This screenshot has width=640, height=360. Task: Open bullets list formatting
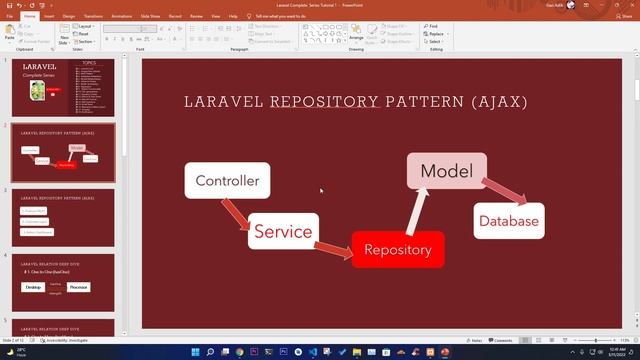tap(193, 29)
